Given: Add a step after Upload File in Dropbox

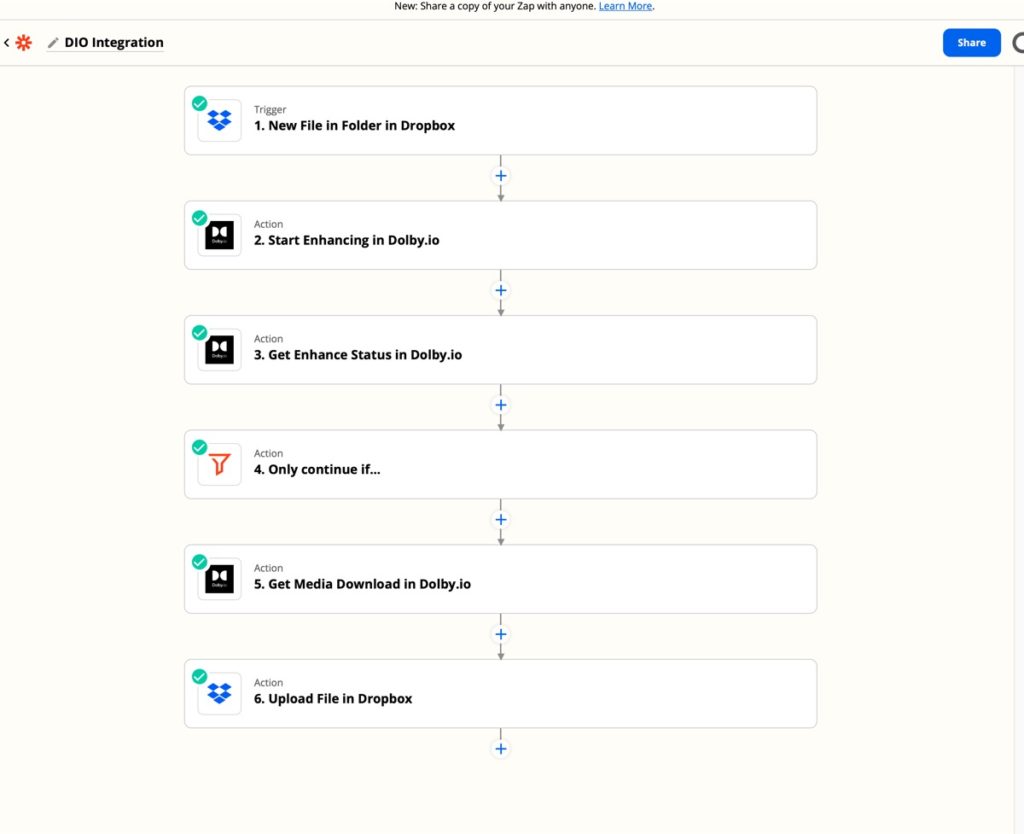Looking at the screenshot, I should pyautogui.click(x=501, y=748).
